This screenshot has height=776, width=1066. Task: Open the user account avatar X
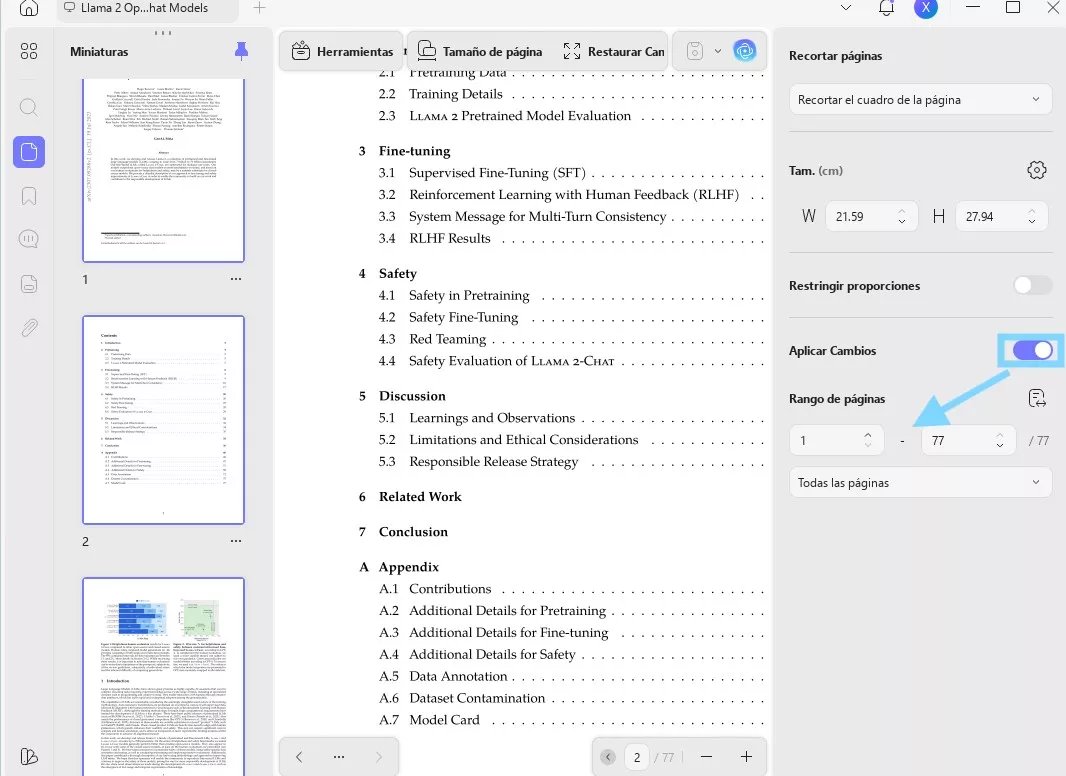(x=925, y=8)
